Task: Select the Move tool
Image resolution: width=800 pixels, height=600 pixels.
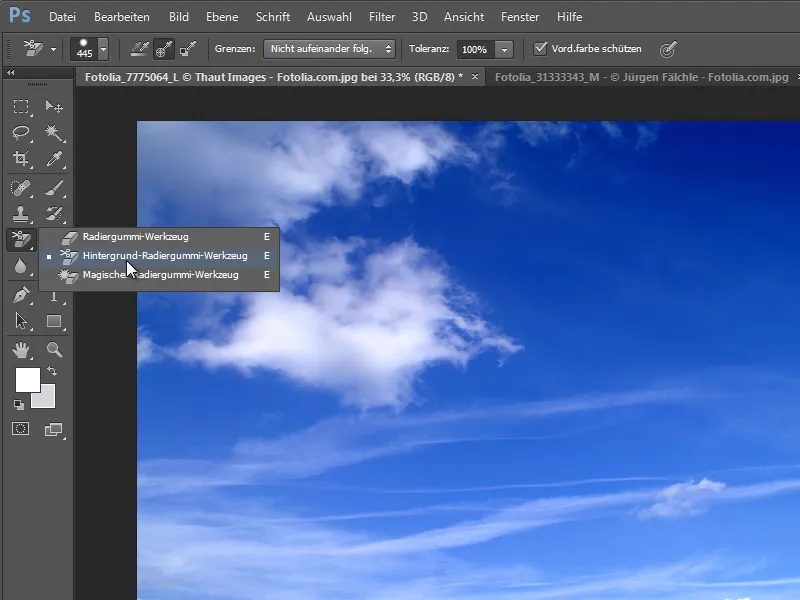Action: pos(54,106)
